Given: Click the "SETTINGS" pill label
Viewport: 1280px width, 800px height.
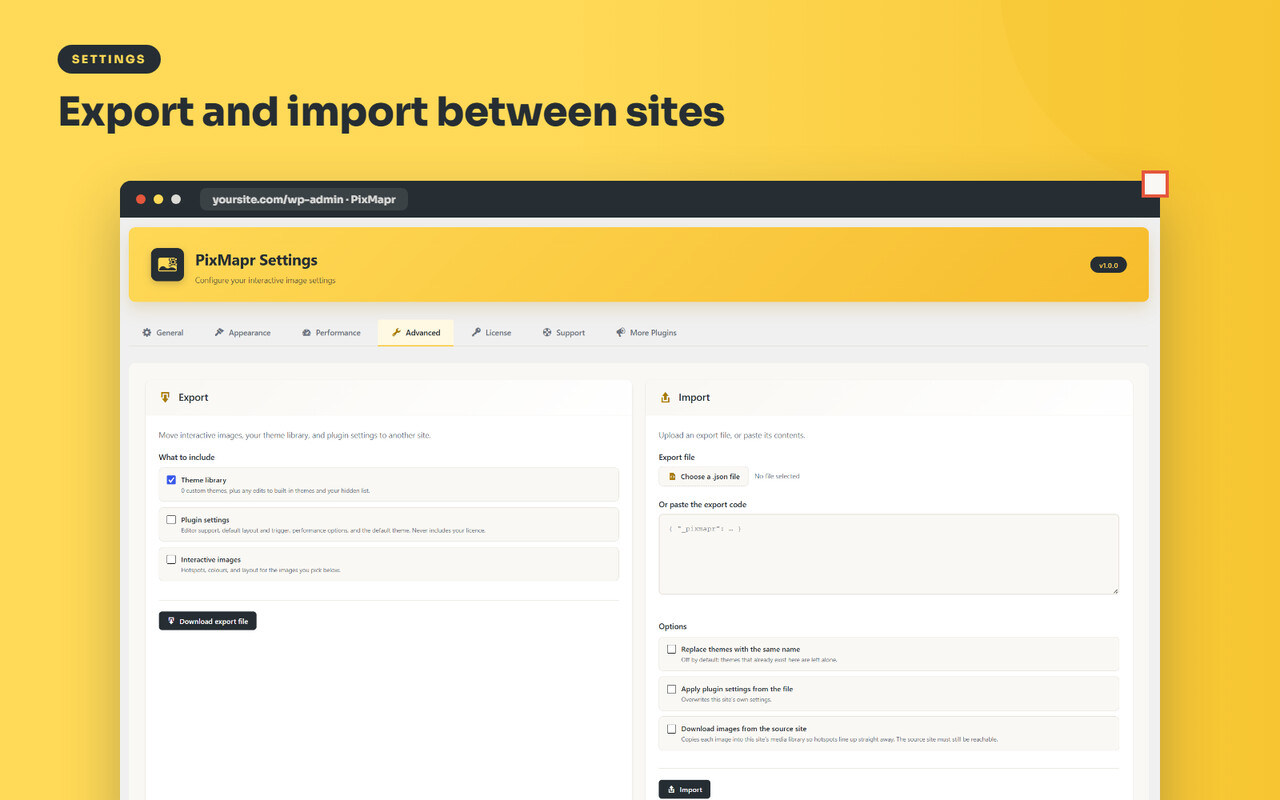Looking at the screenshot, I should (x=109, y=59).
